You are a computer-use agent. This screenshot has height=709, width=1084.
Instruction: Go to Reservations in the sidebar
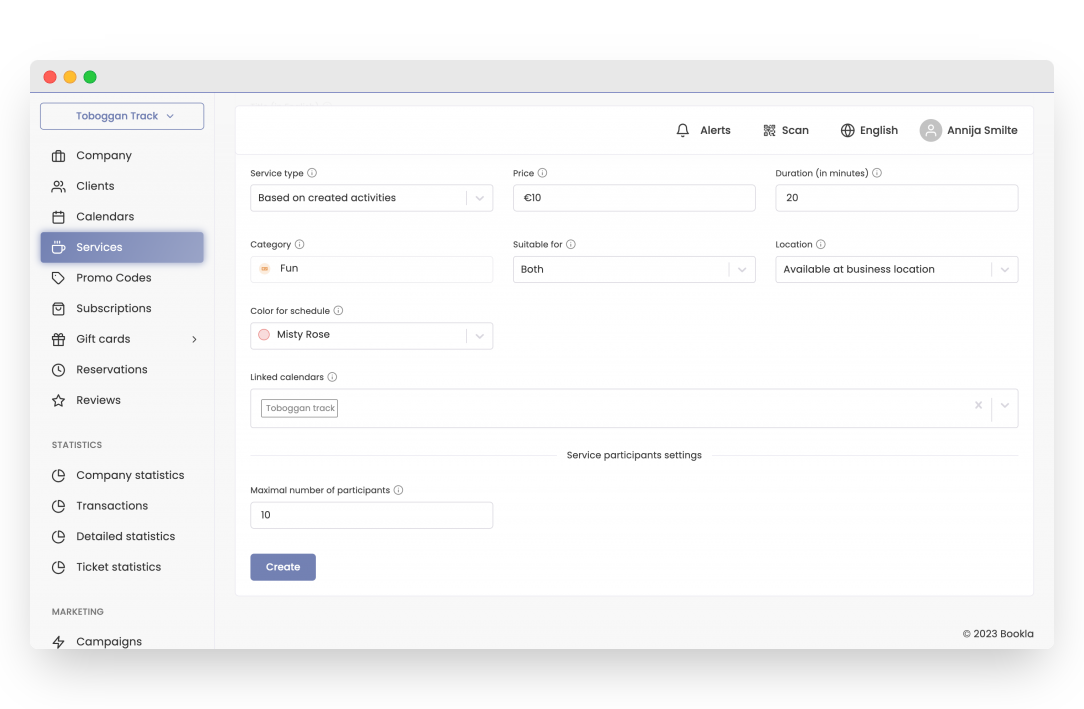coord(111,369)
